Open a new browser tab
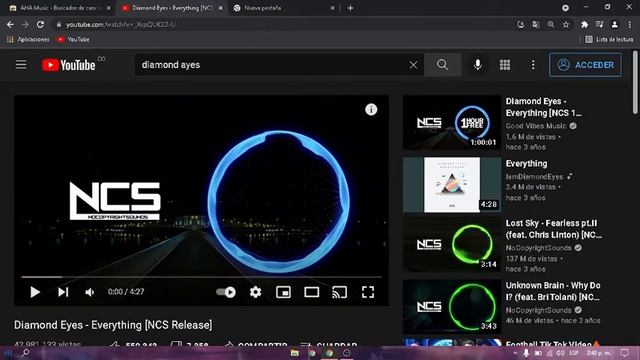Viewport: 640px width, 360px height. (350, 8)
